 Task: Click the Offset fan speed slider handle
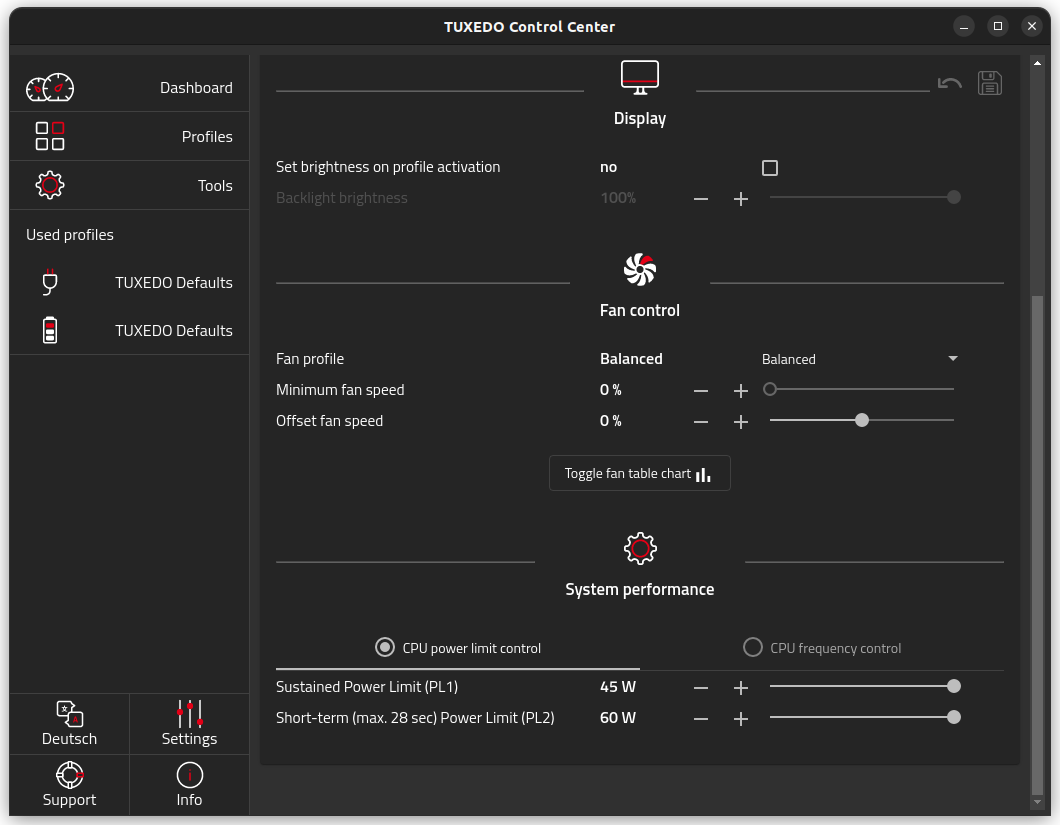click(862, 421)
